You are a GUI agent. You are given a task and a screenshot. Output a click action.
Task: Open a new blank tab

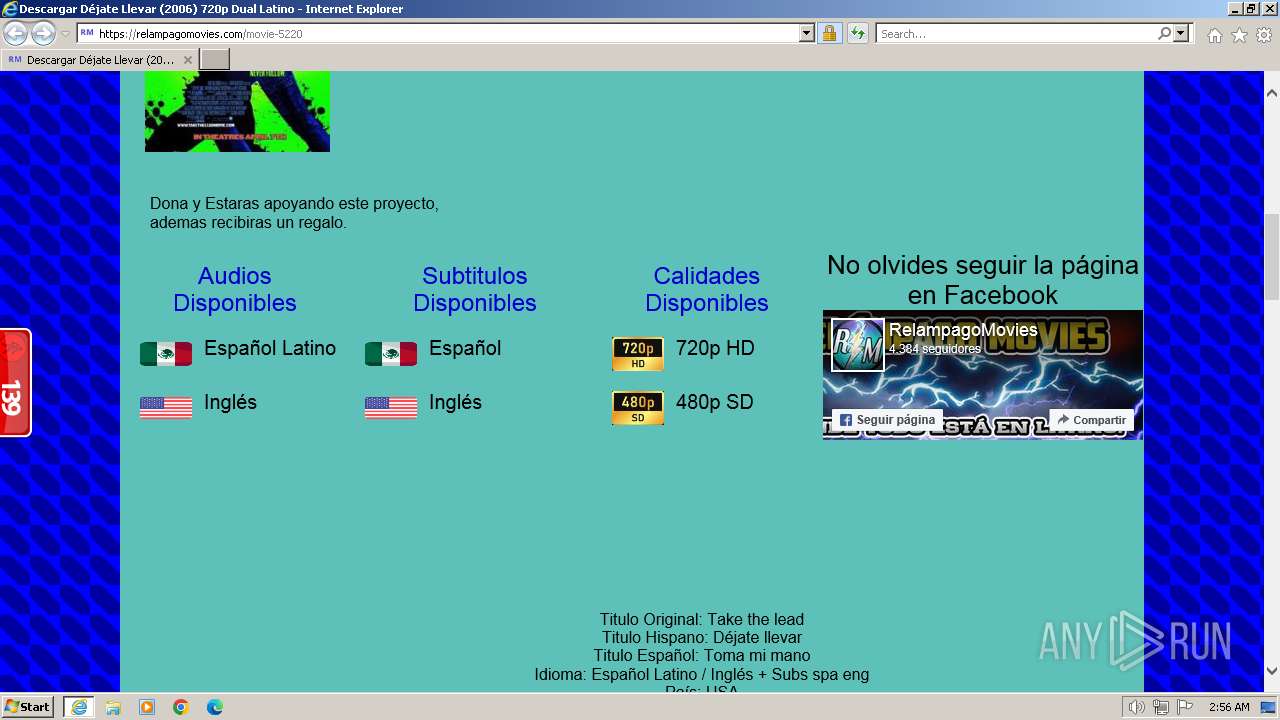[x=215, y=60]
